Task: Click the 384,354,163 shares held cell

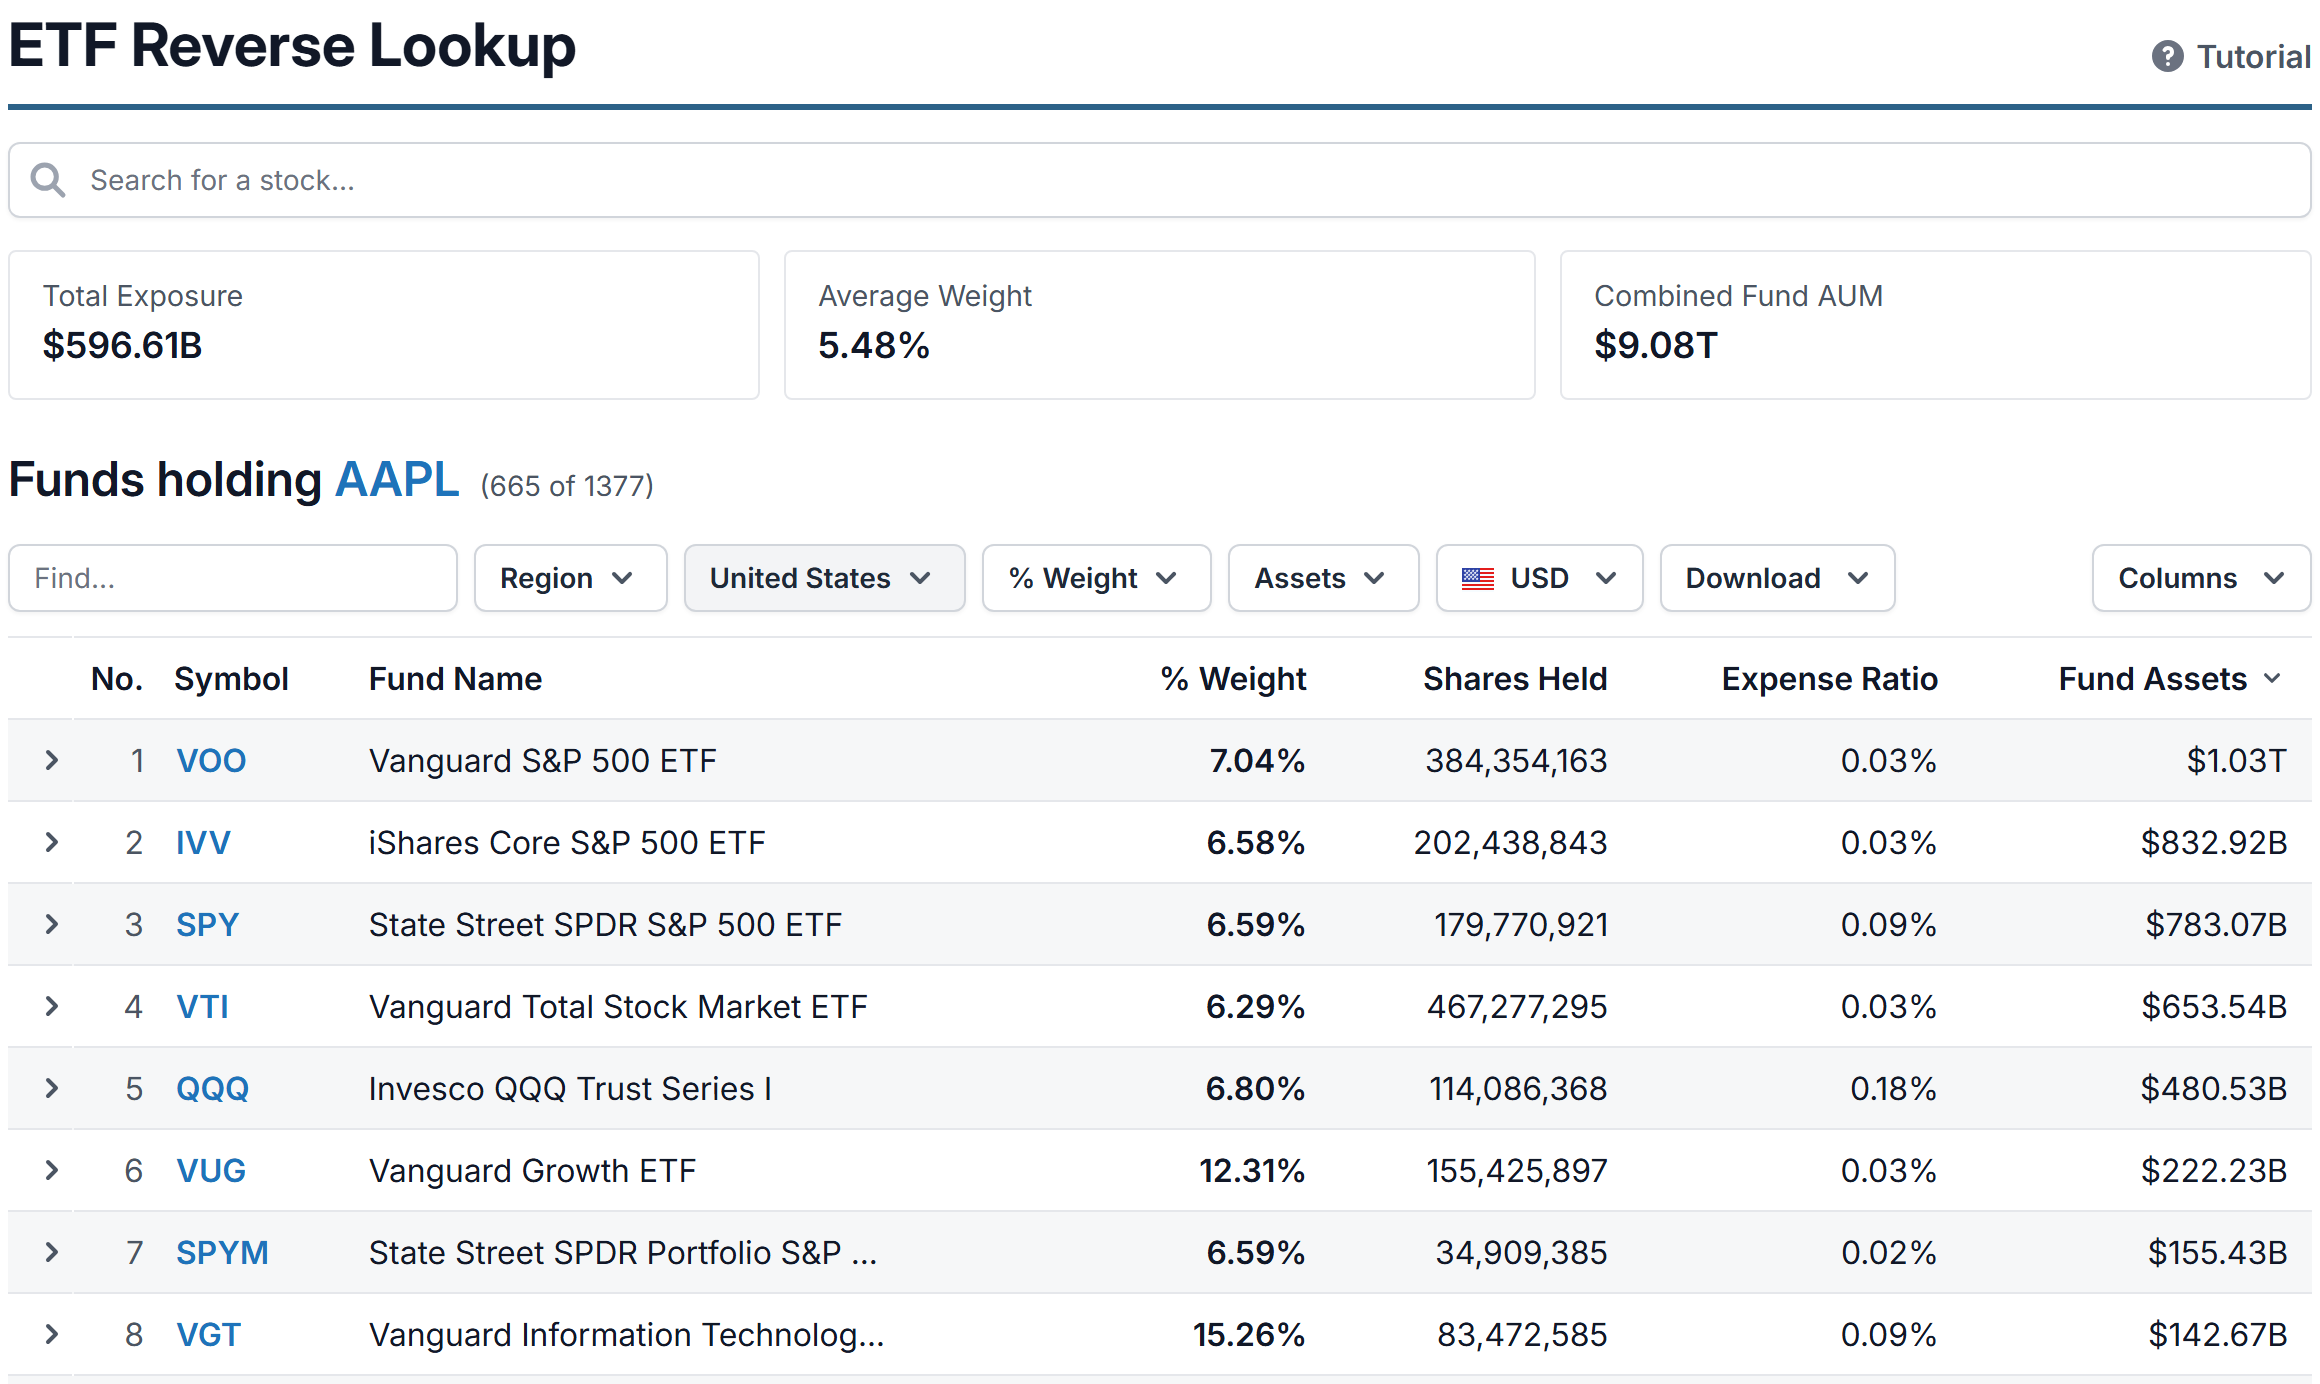Action: (x=1516, y=760)
